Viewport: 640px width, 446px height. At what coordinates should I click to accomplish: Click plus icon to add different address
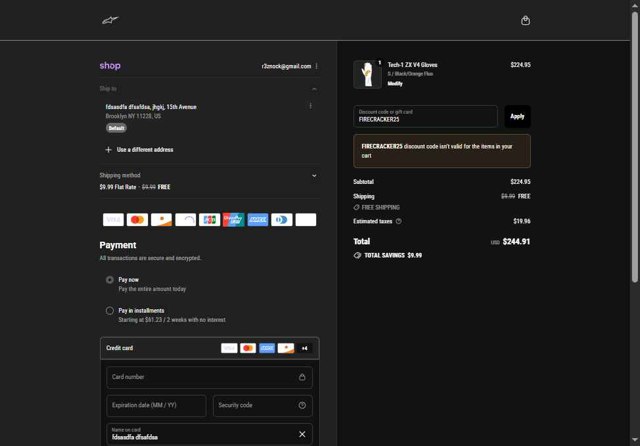coord(108,150)
